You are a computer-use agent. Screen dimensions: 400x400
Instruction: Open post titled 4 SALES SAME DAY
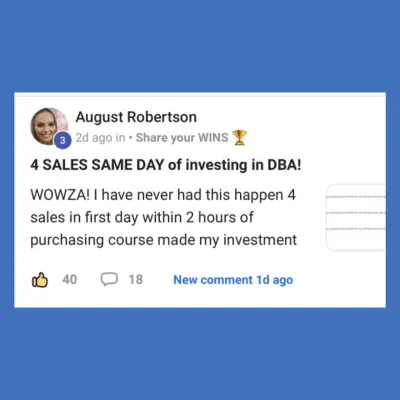click(x=166, y=165)
